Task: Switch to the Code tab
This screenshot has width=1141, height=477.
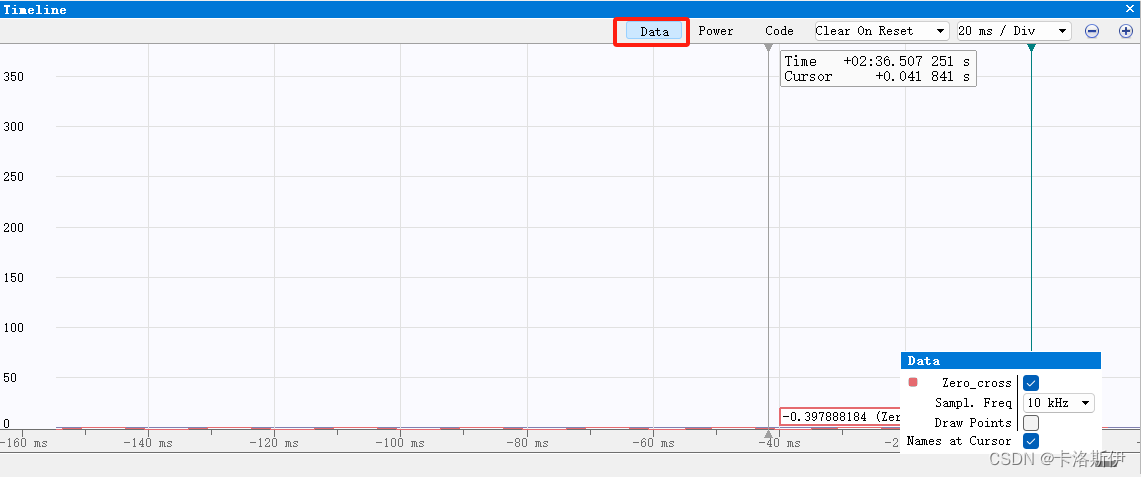Action: pyautogui.click(x=779, y=31)
